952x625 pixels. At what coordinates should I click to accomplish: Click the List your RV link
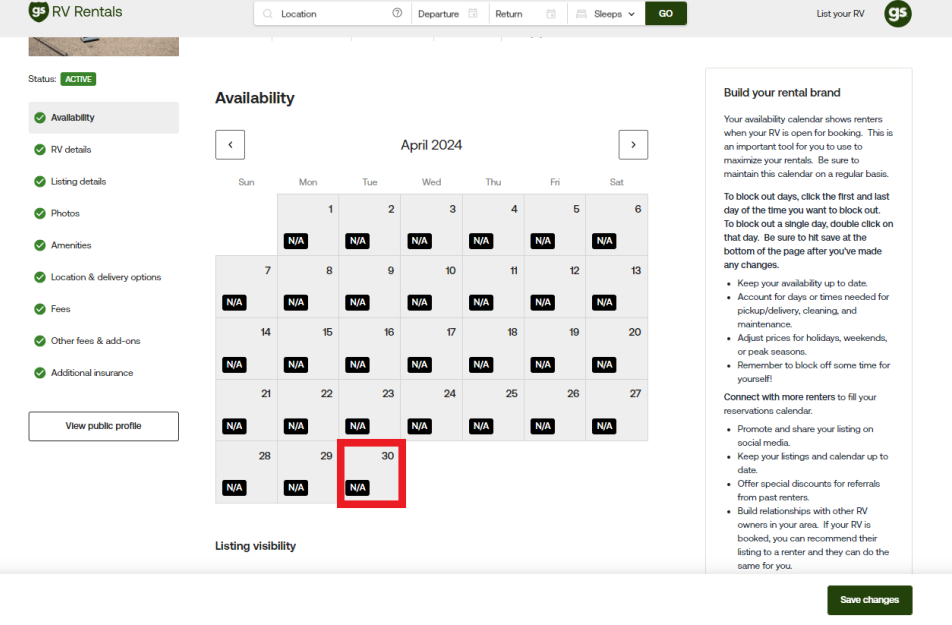pyautogui.click(x=840, y=14)
